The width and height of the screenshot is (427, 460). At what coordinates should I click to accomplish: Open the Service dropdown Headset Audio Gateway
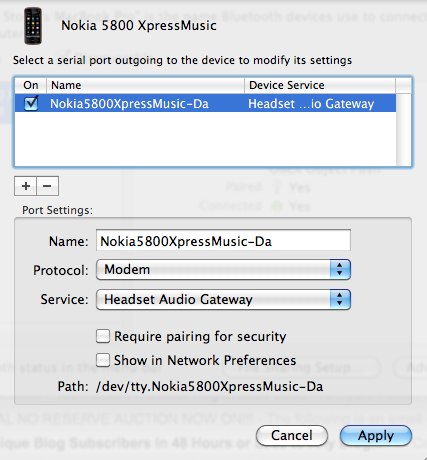pyautogui.click(x=223, y=299)
